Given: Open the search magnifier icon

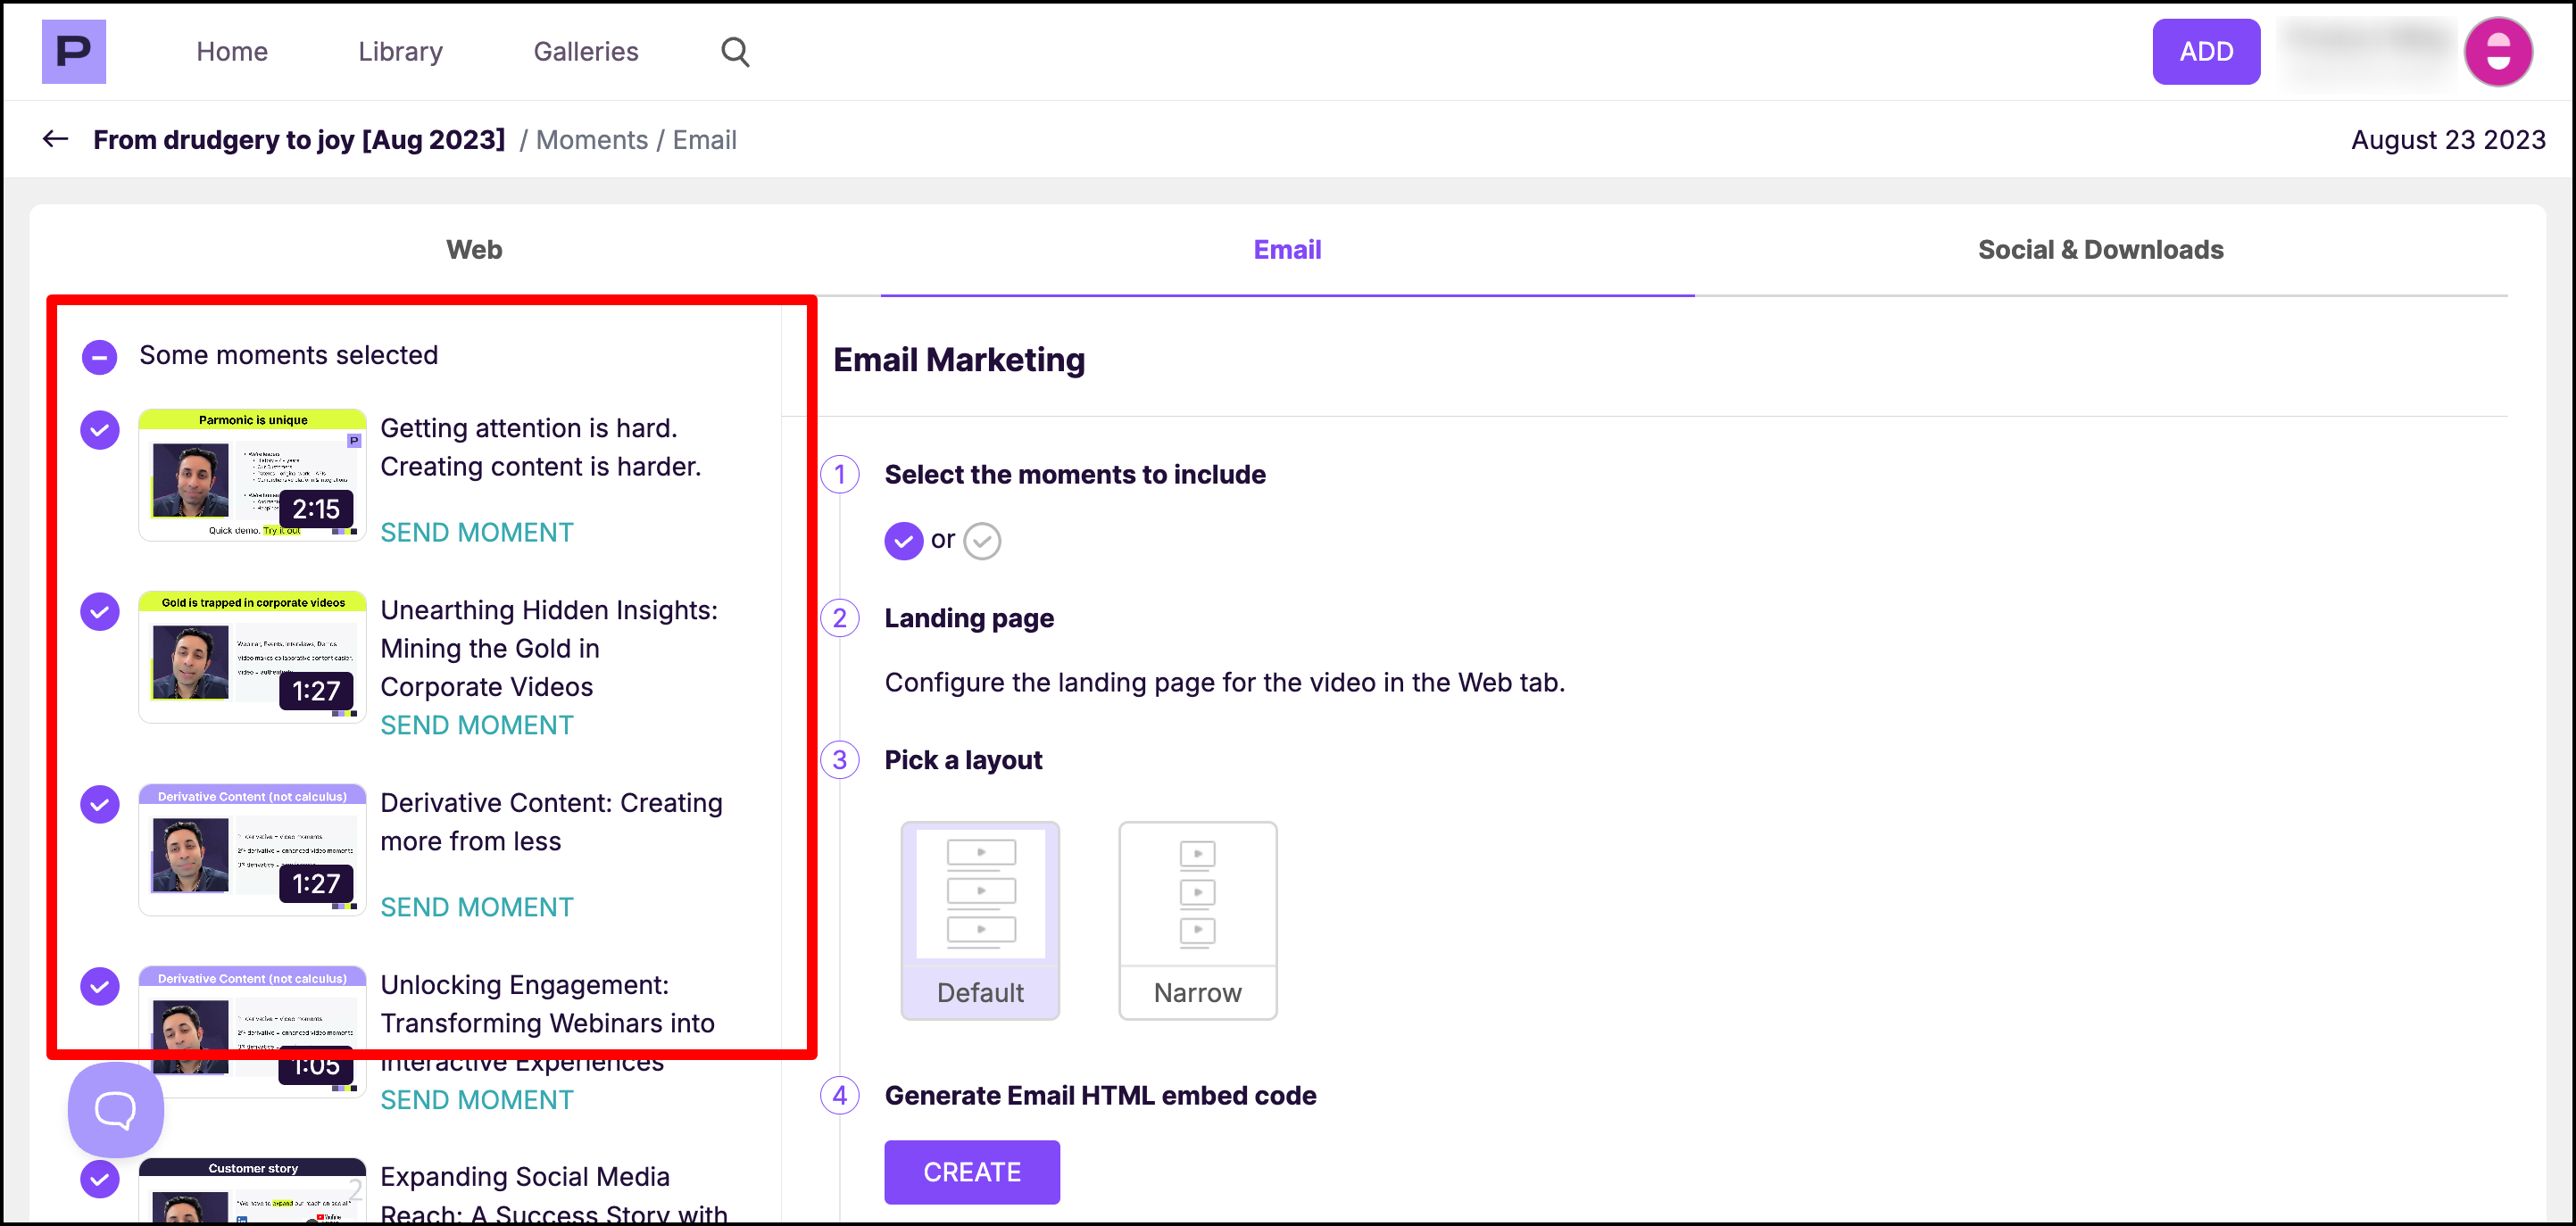Looking at the screenshot, I should click(x=735, y=51).
